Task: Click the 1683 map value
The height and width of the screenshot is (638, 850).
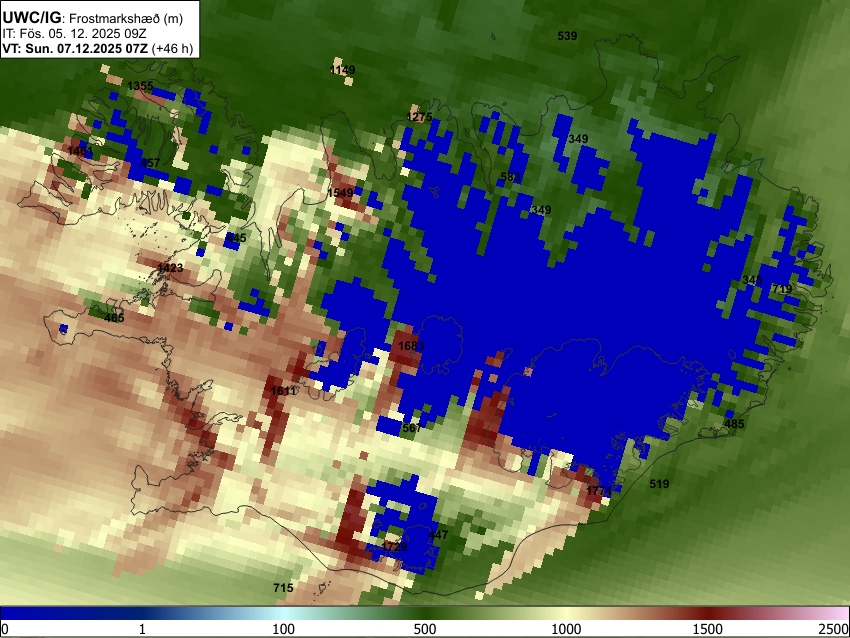Action: point(411,346)
